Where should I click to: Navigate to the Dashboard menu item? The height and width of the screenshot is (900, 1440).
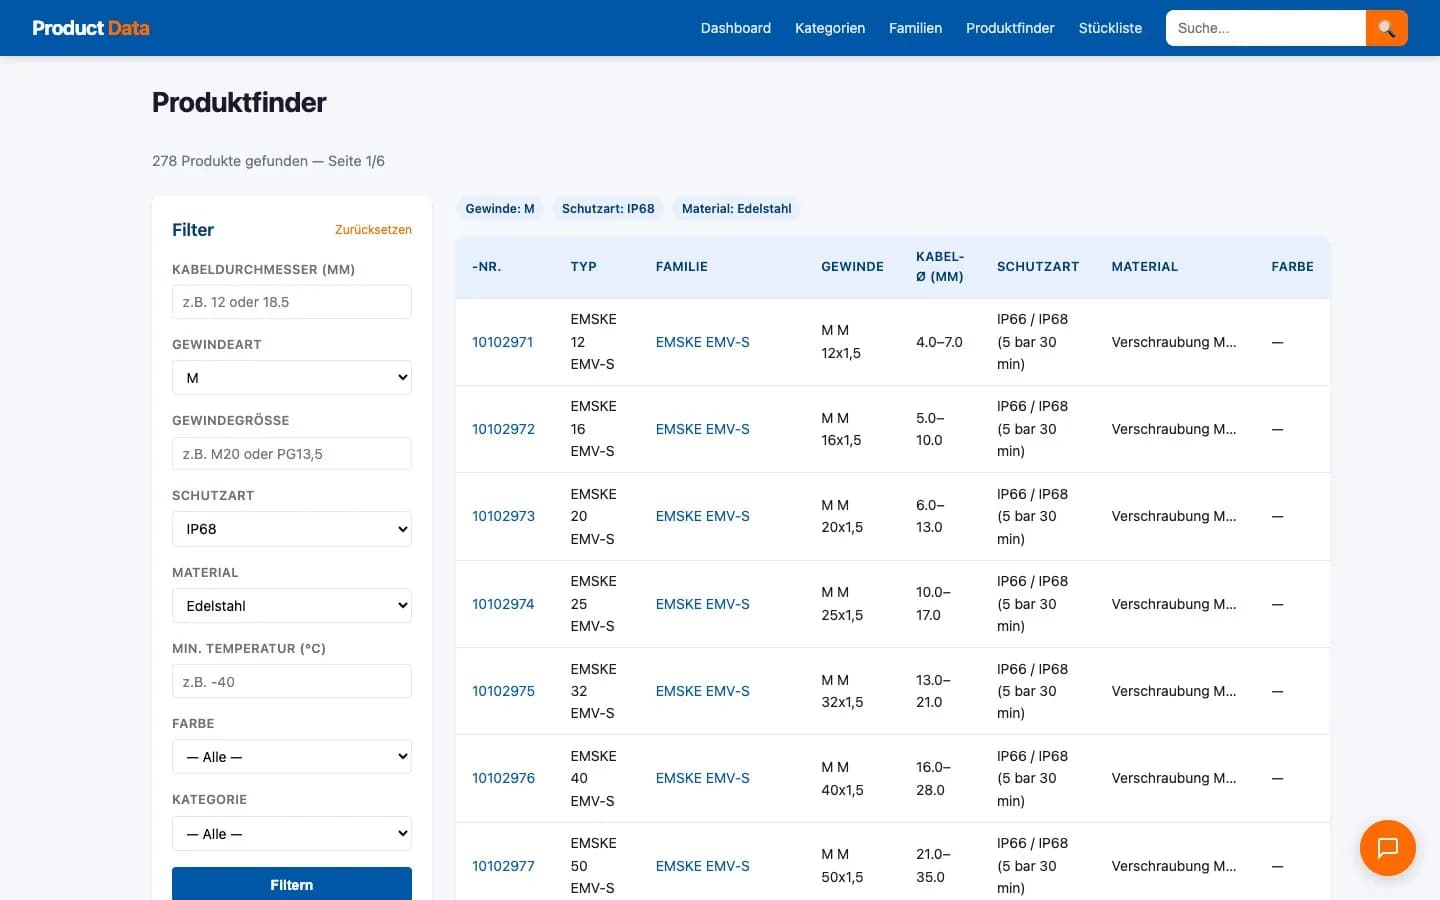[735, 28]
